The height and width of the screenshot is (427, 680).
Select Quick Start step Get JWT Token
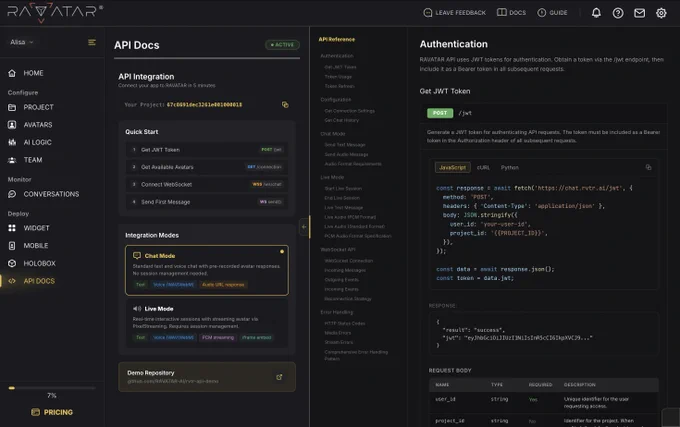pyautogui.click(x=207, y=150)
